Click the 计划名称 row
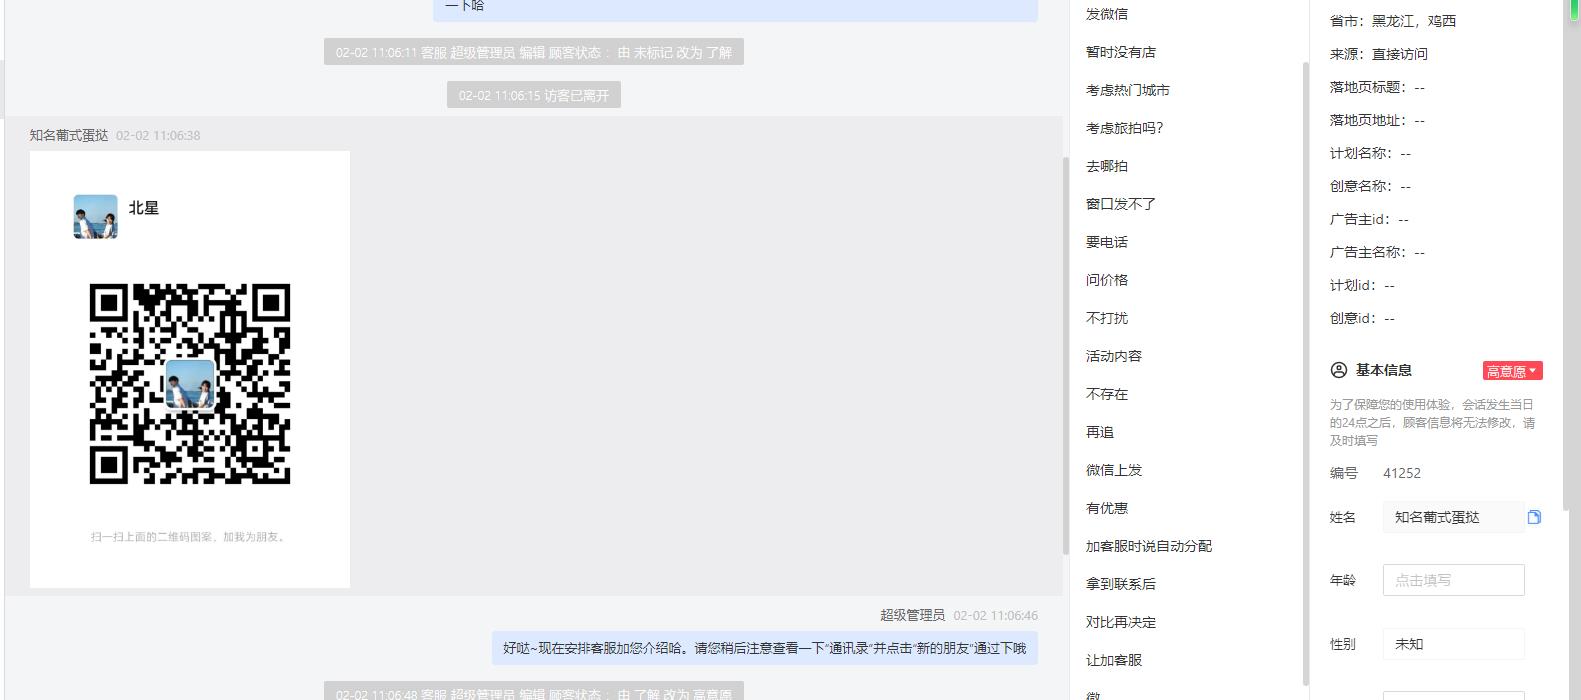 point(1370,153)
